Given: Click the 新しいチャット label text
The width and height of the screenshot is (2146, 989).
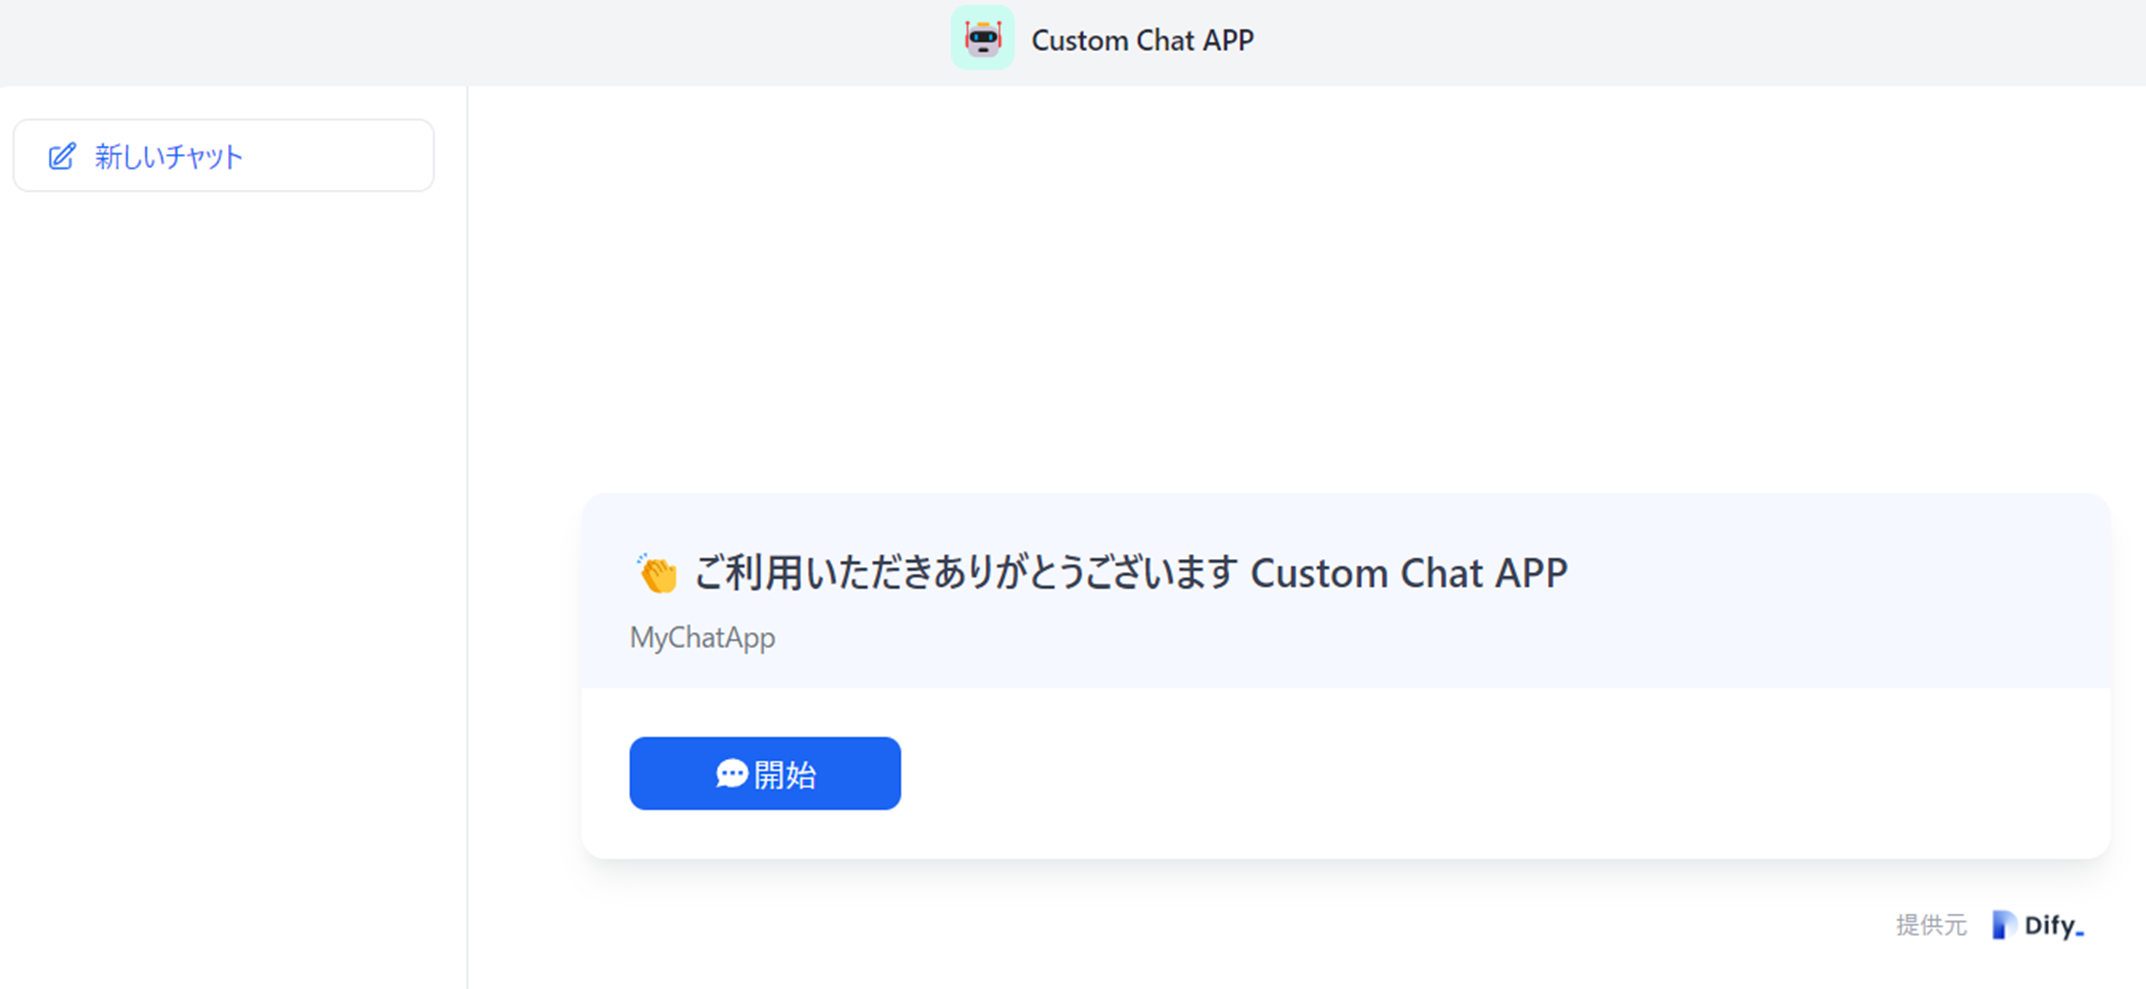Looking at the screenshot, I should point(169,156).
